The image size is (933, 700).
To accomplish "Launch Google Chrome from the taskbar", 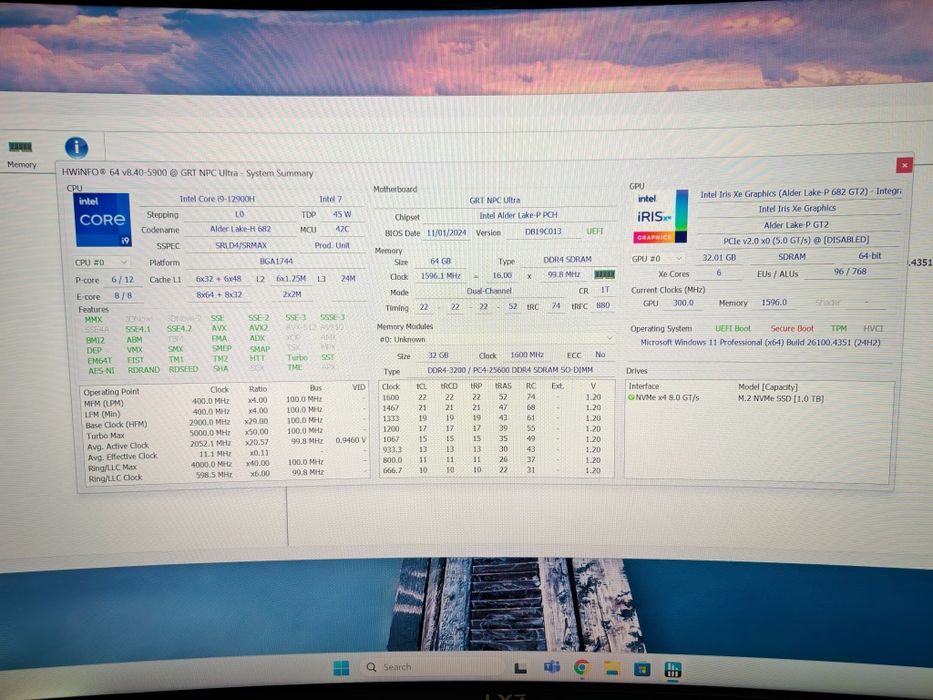I will tap(582, 668).
